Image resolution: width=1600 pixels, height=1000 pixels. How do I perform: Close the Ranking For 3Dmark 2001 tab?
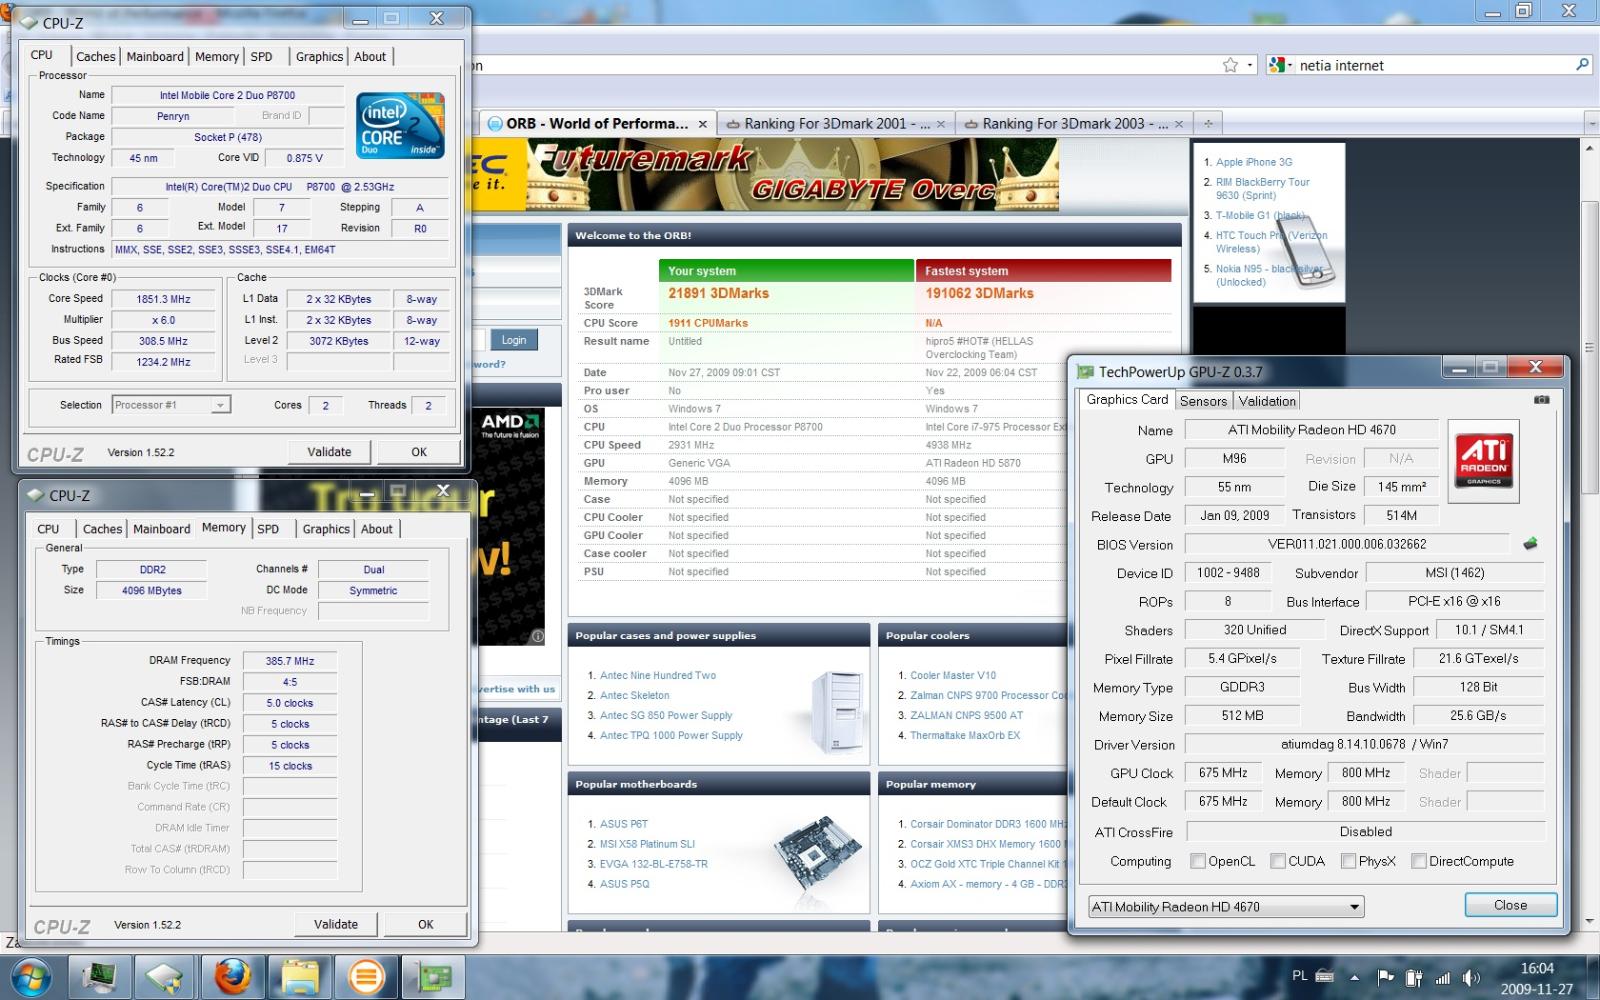pos(940,124)
